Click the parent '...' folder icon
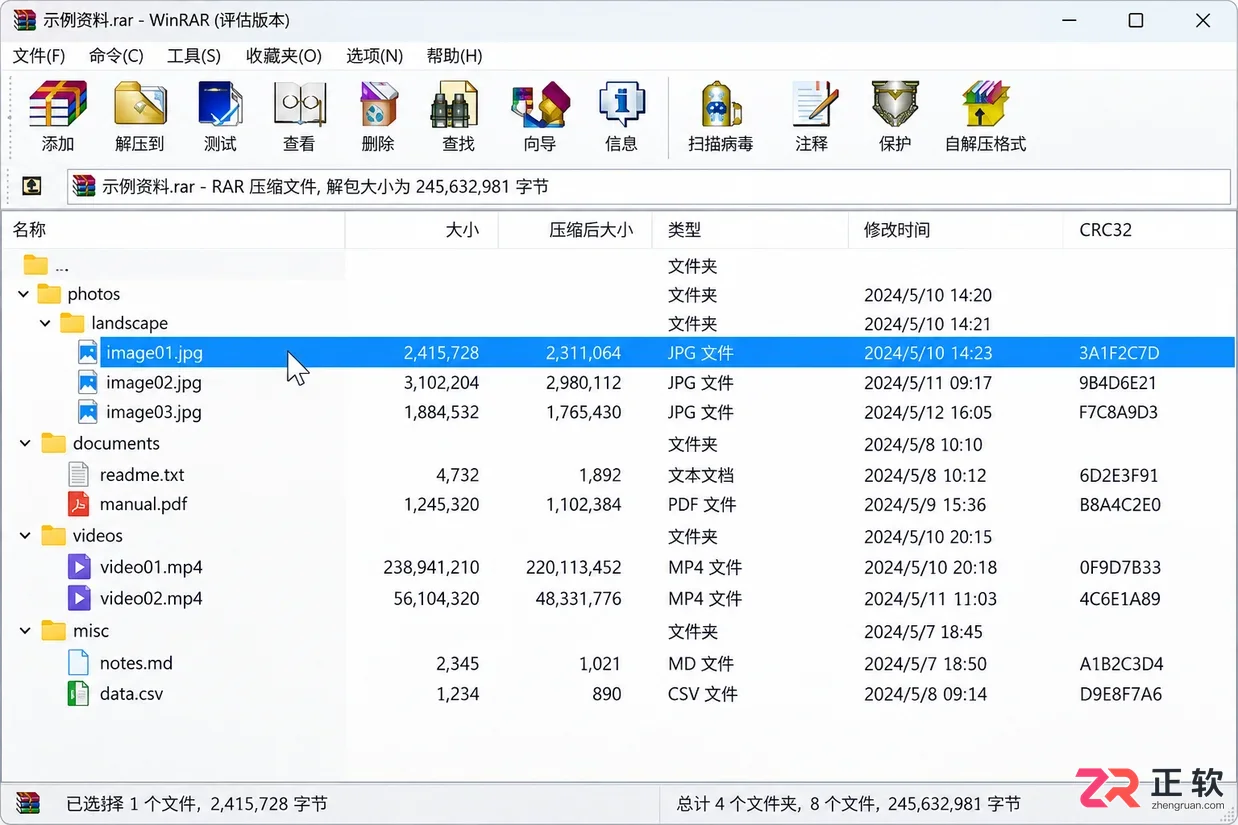1238x825 pixels. click(x=36, y=265)
